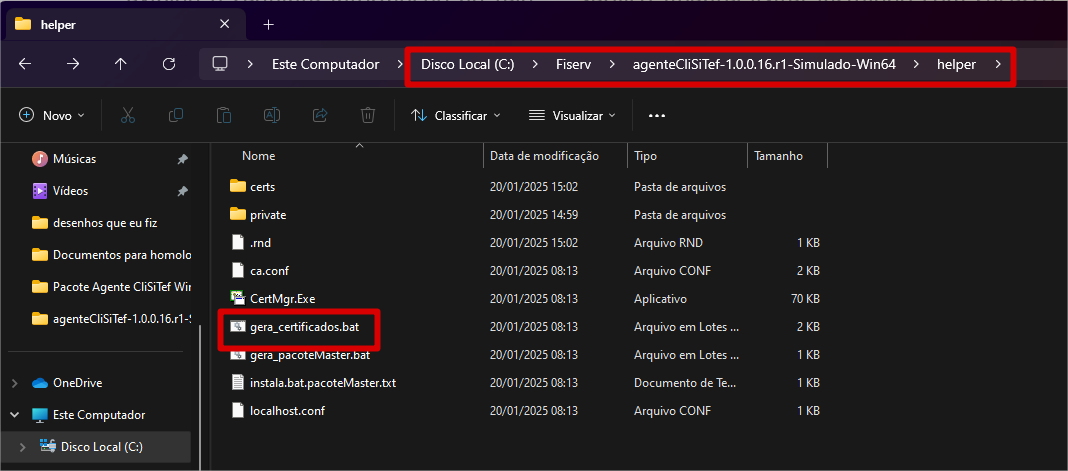This screenshot has height=471, width=1068.
Task: Open the Novo dropdown menu
Action: point(52,115)
